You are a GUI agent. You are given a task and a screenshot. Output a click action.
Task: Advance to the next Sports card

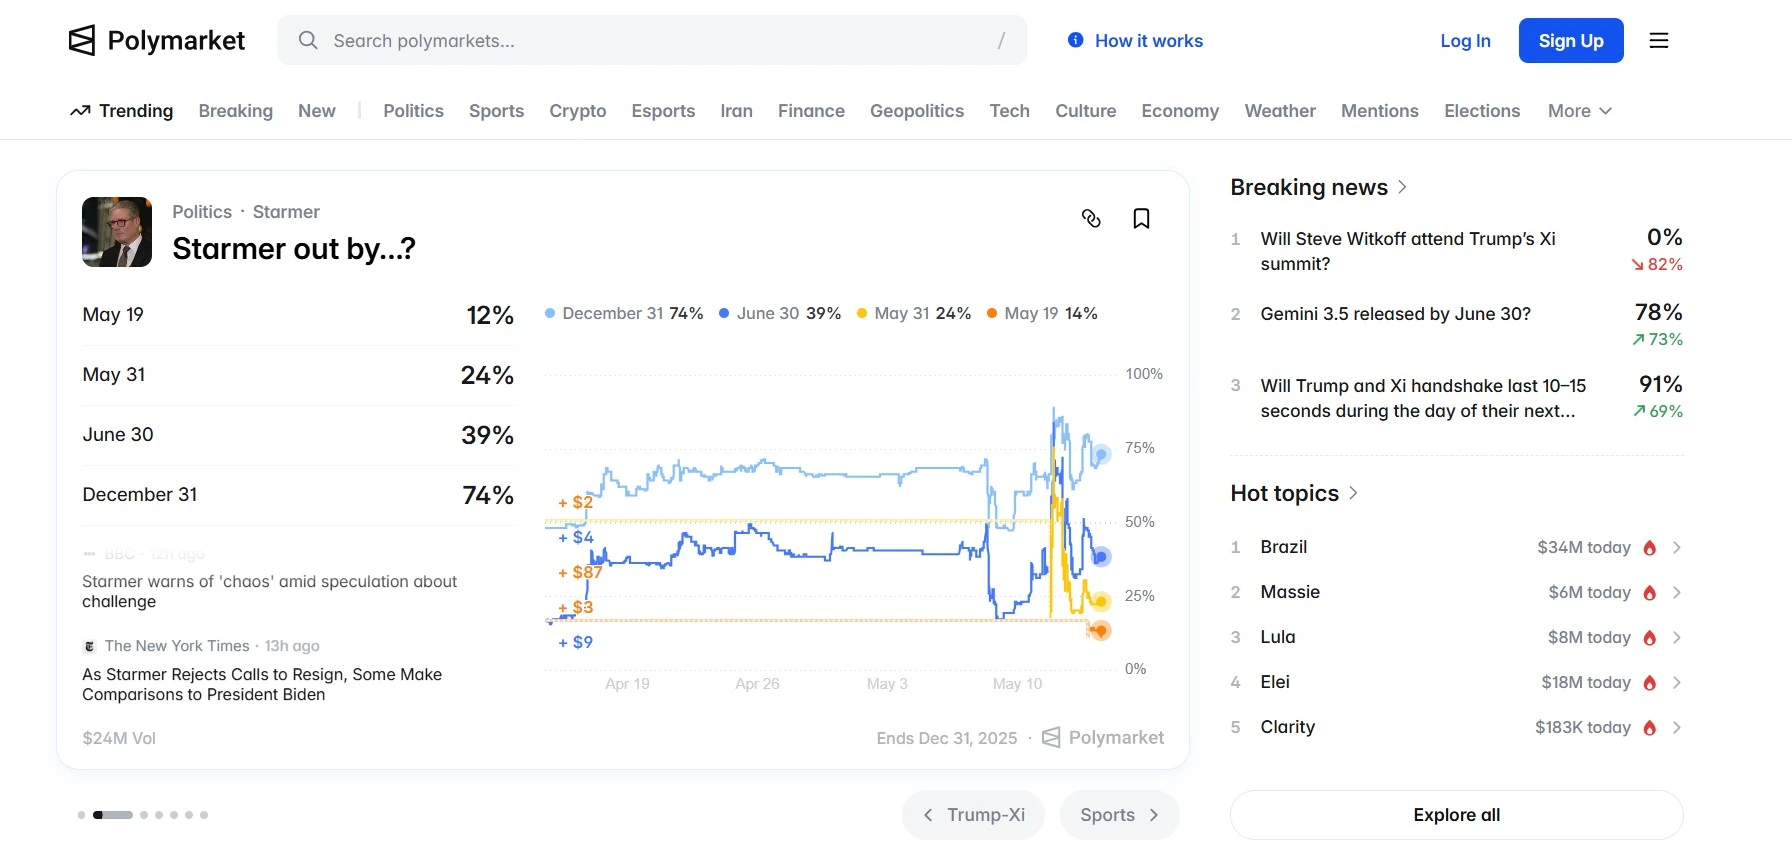pos(1120,815)
